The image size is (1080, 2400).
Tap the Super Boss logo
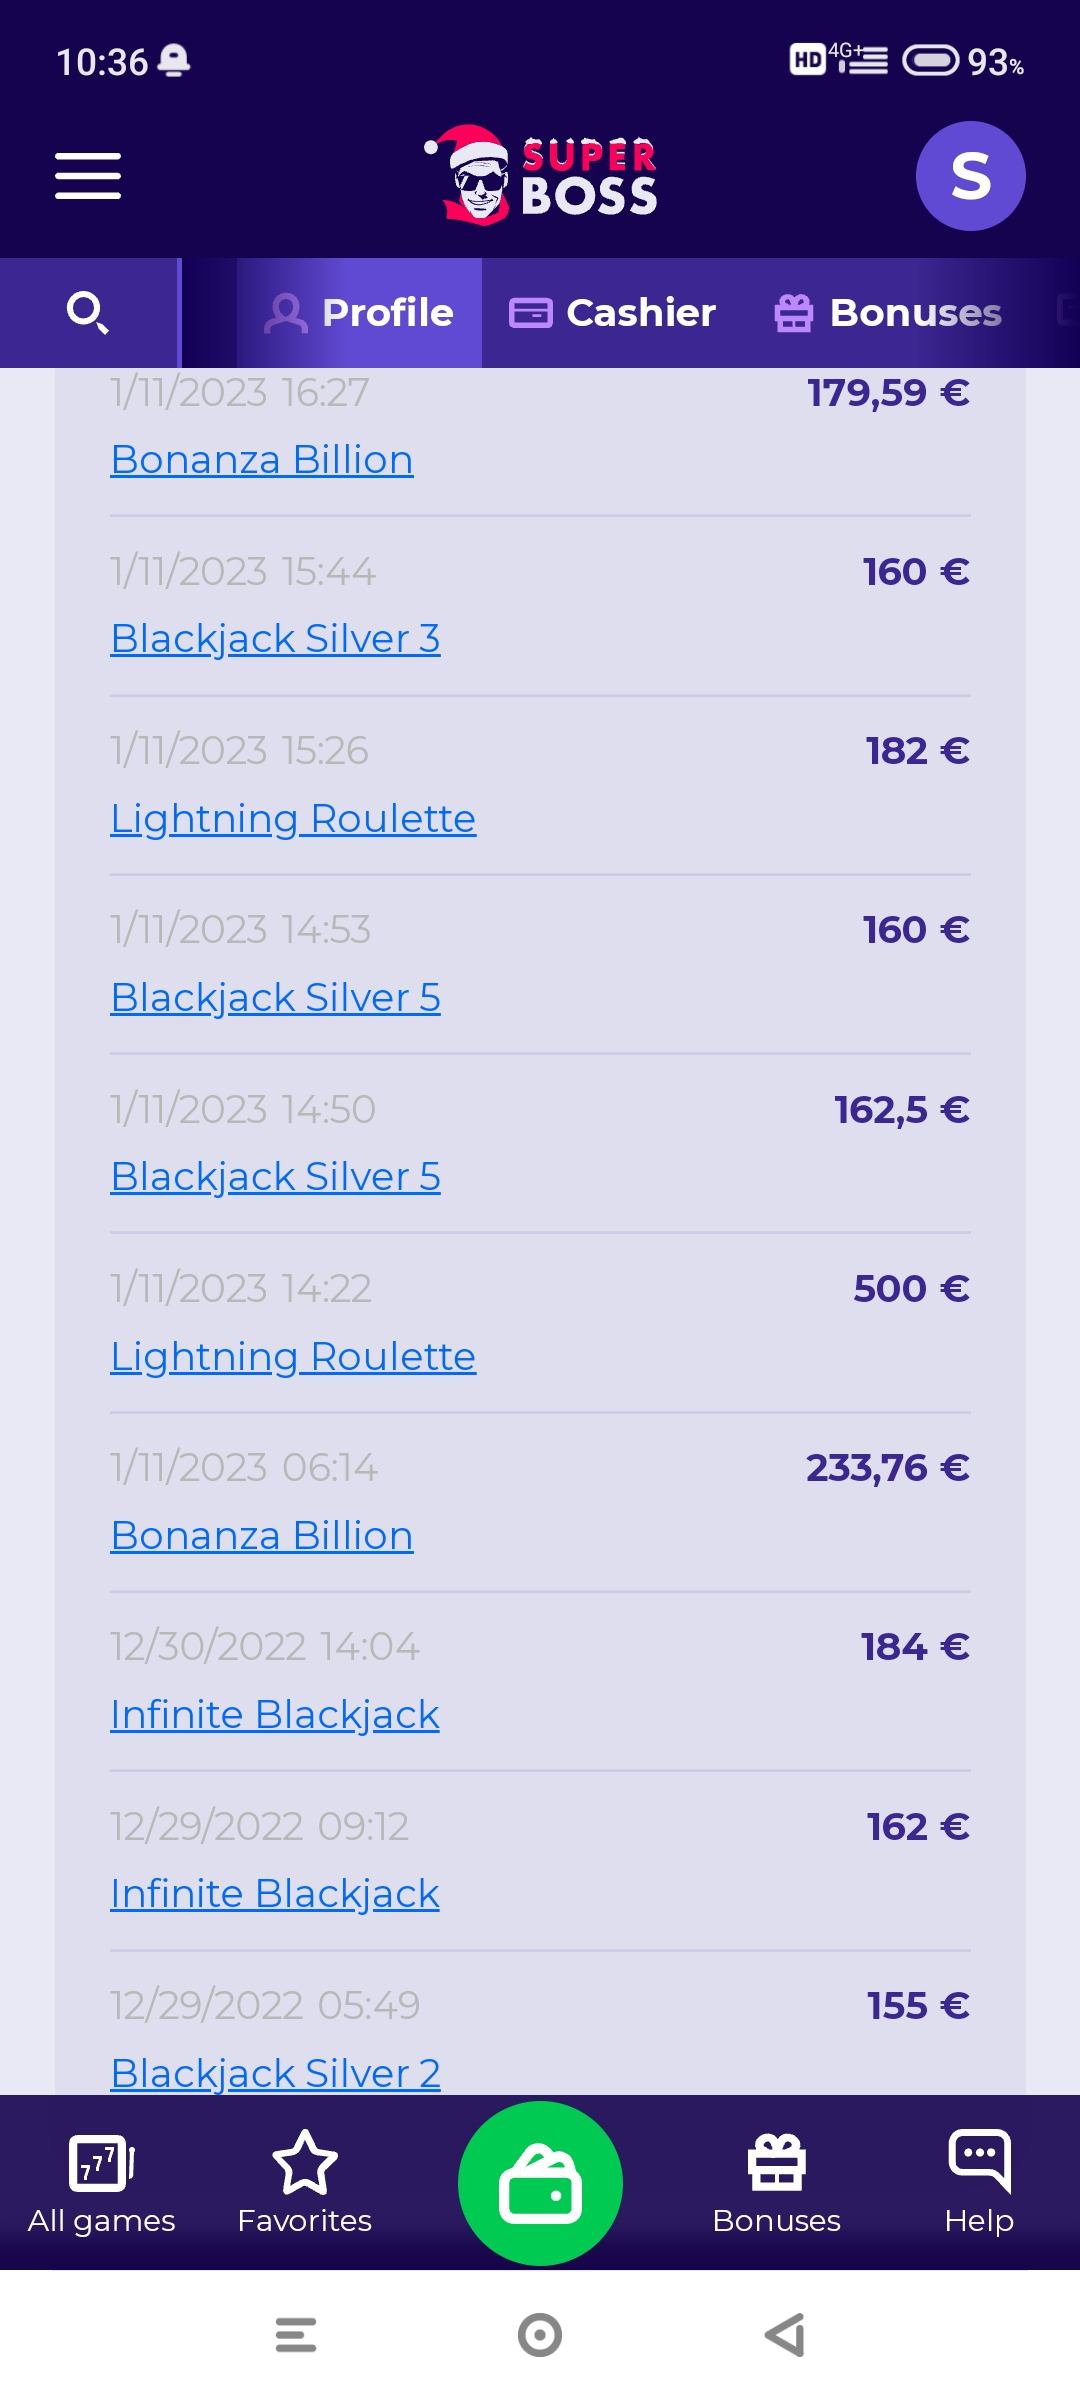(x=541, y=176)
